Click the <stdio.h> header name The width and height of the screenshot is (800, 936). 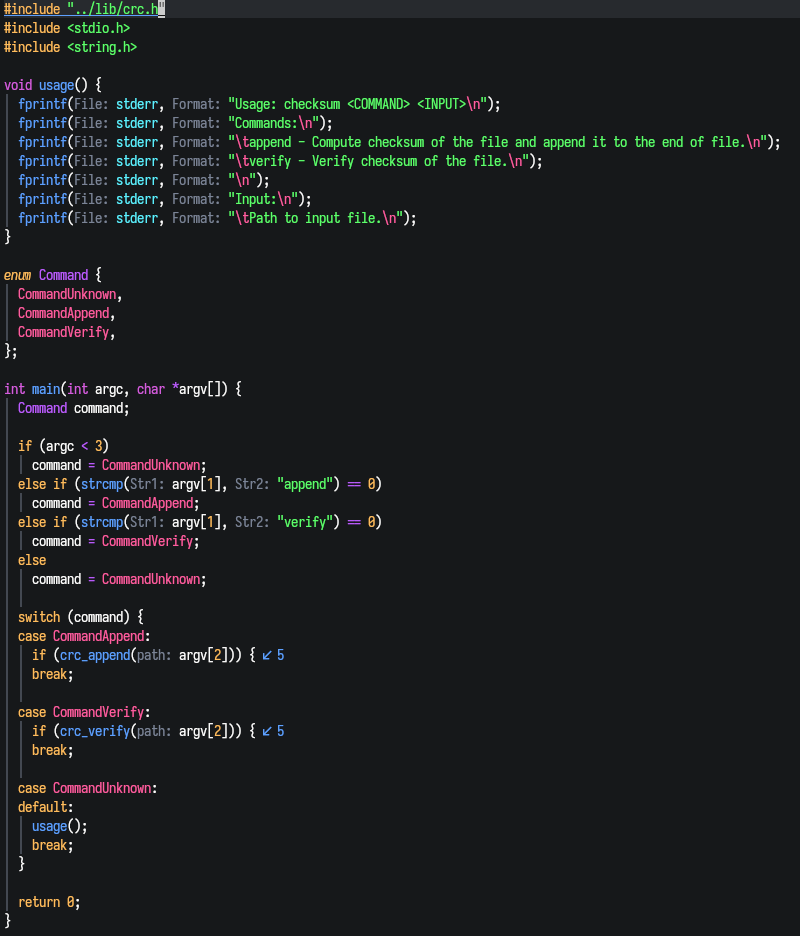point(99,28)
